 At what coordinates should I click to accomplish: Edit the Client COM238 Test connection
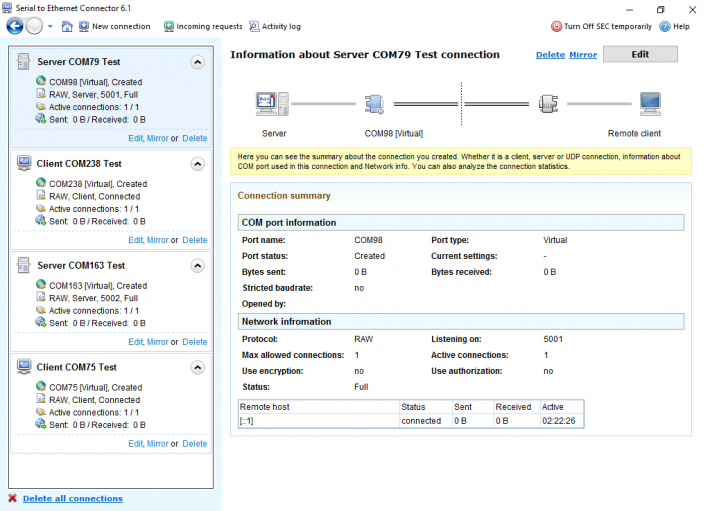point(135,240)
